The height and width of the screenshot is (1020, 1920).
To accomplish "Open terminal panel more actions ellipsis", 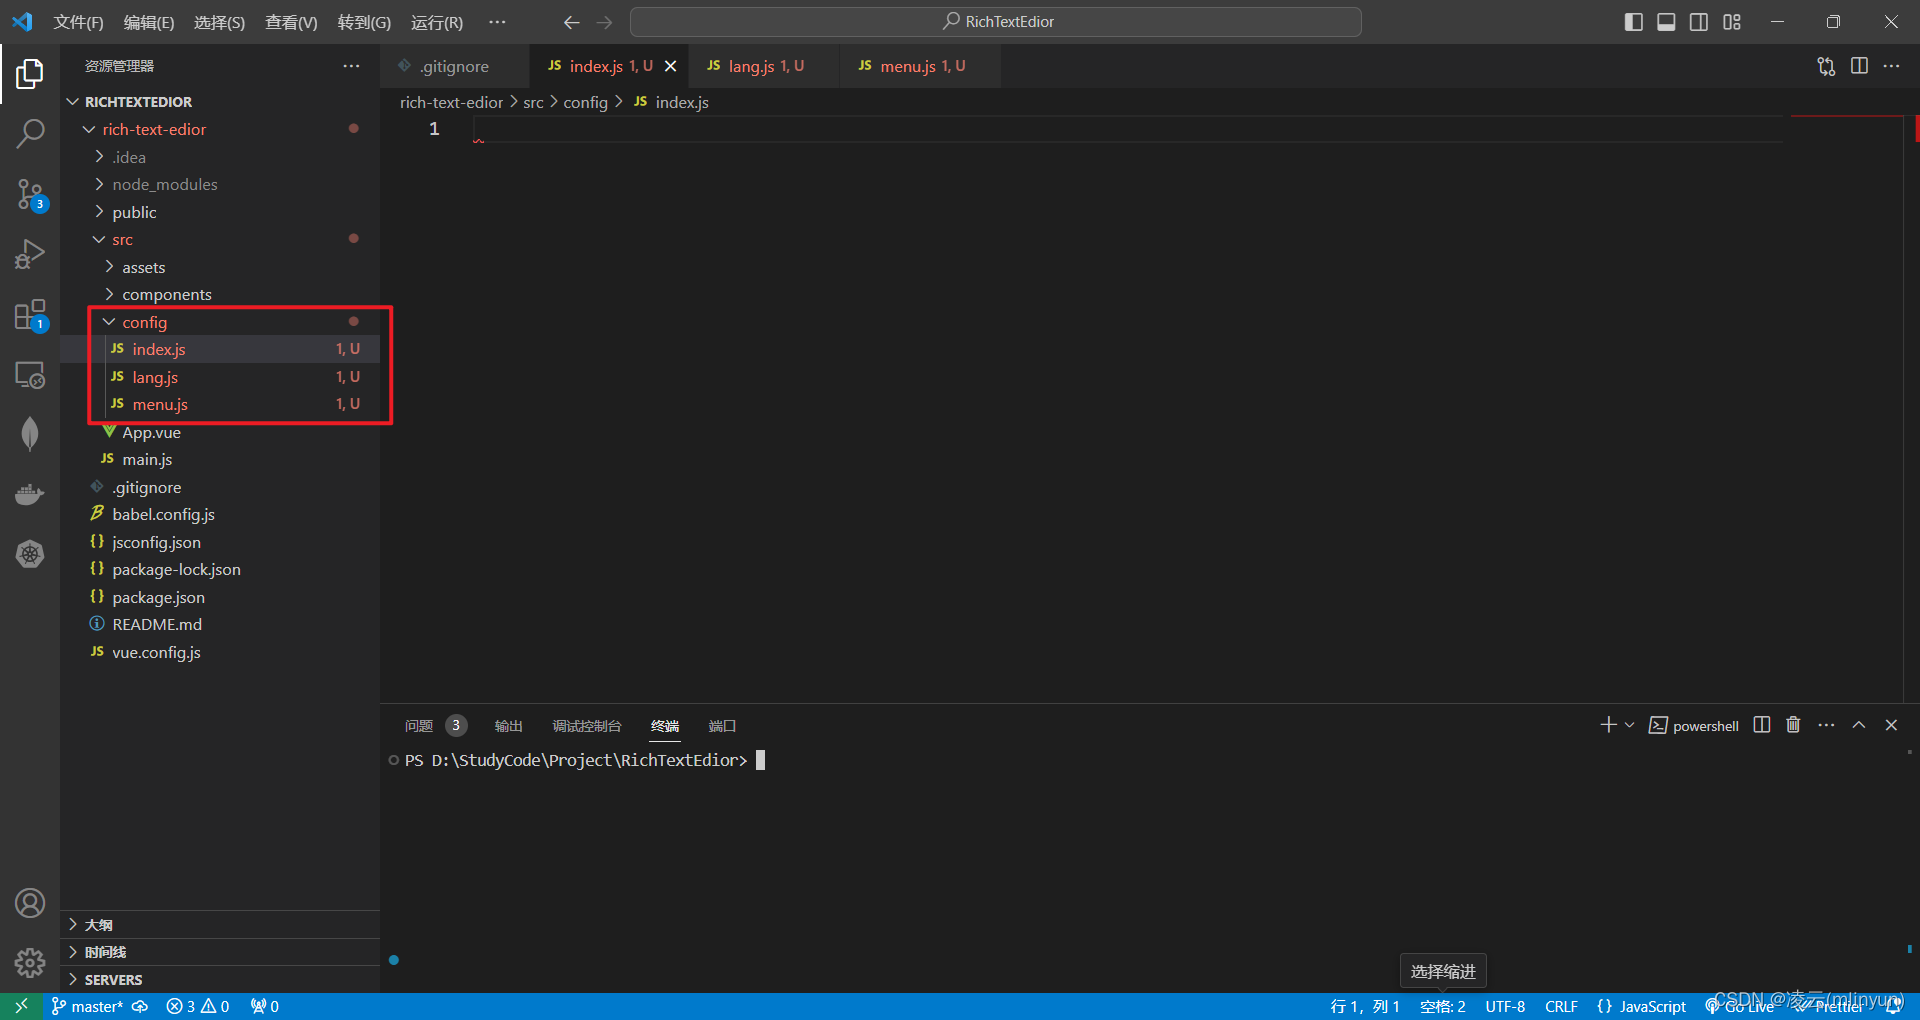I will pyautogui.click(x=1826, y=725).
